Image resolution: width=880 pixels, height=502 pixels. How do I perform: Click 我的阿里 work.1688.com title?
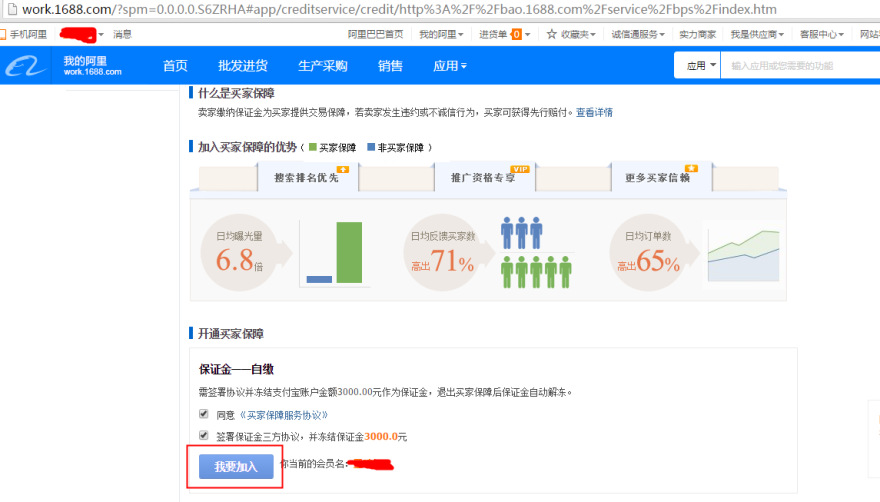[93, 66]
